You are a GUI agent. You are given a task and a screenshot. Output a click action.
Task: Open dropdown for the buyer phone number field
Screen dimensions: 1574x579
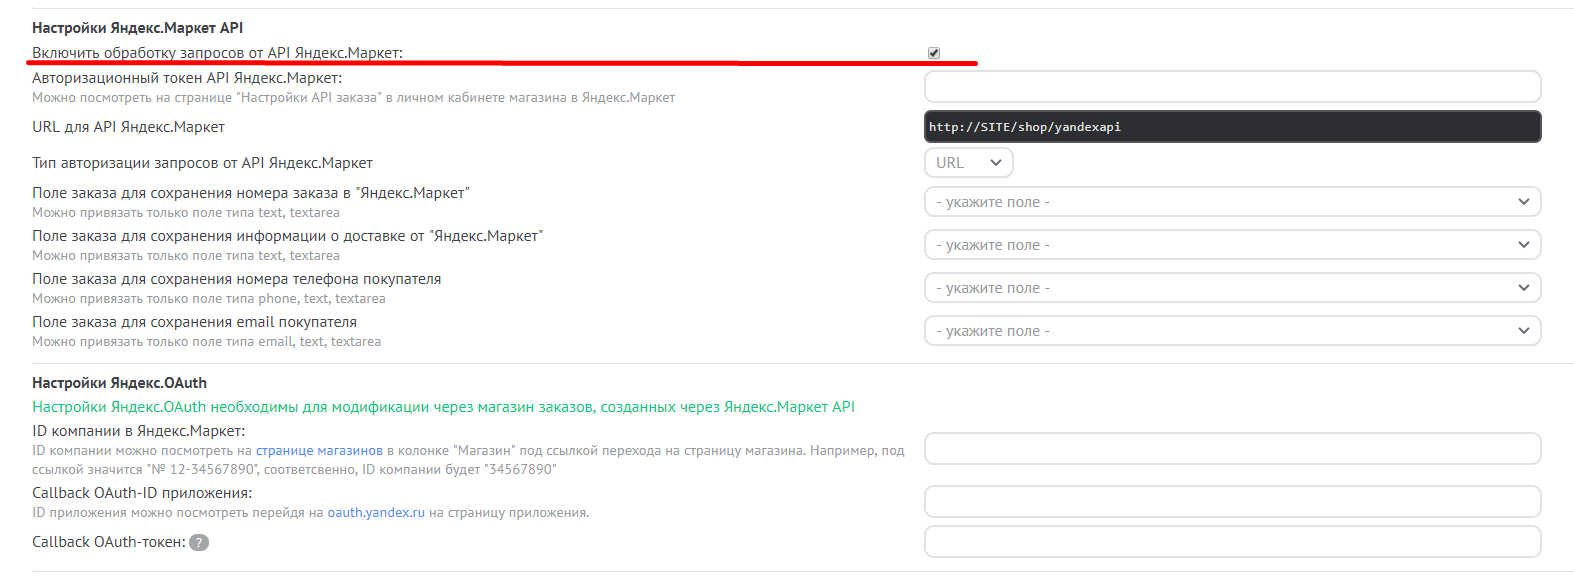tap(1232, 288)
